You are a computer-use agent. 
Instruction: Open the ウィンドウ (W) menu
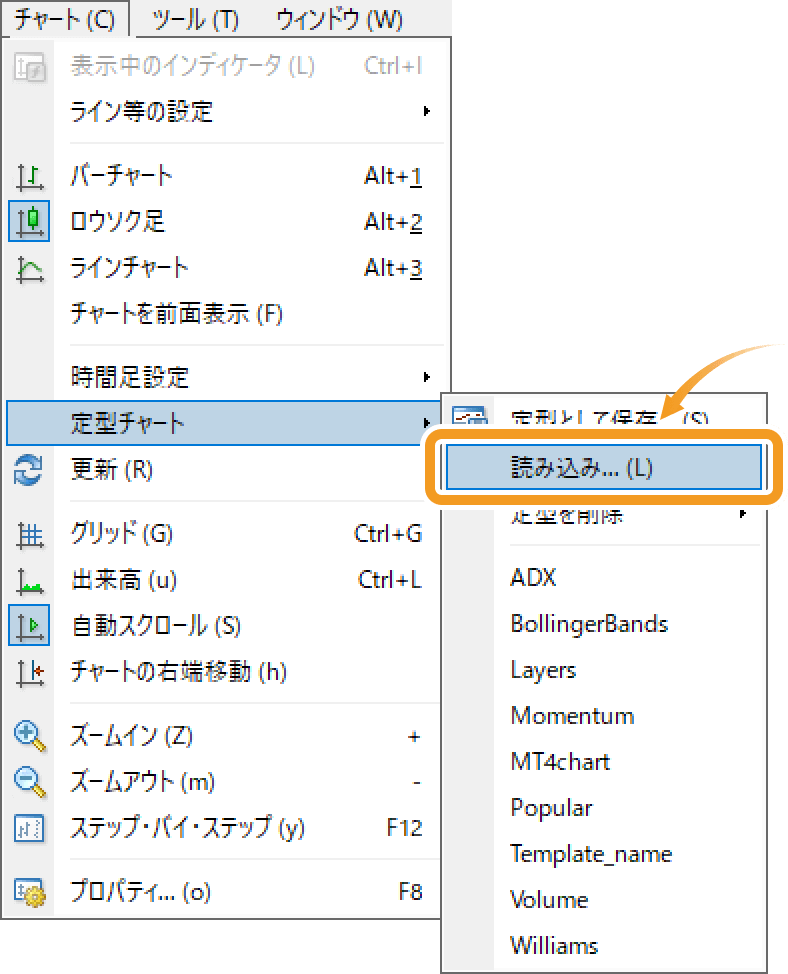(339, 20)
